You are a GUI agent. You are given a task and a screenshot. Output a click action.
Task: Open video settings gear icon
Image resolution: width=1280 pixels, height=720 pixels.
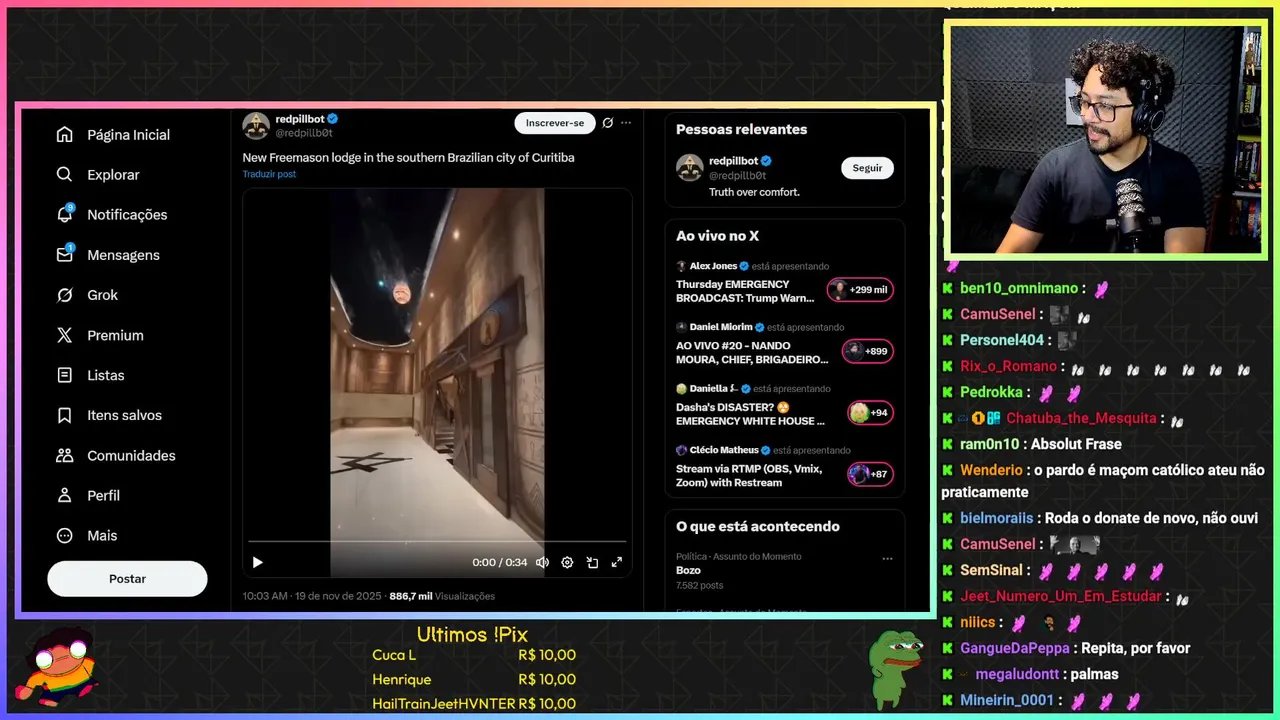coord(567,562)
